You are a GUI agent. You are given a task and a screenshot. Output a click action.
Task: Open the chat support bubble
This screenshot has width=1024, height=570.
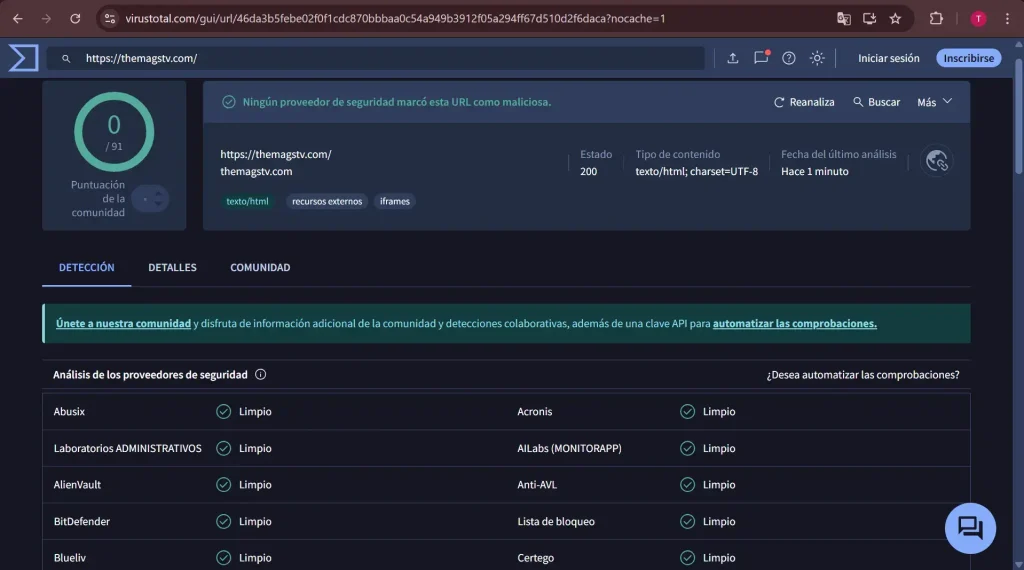[970, 528]
